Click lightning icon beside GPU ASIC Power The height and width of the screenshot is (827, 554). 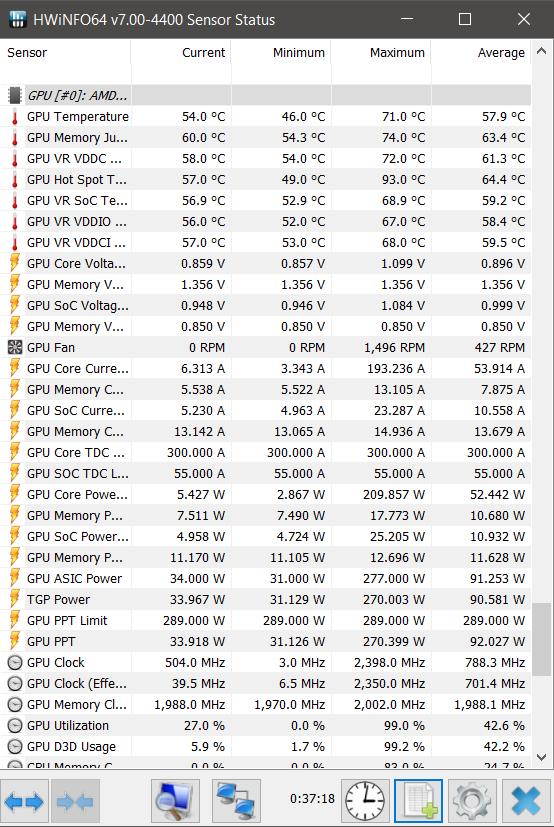pyautogui.click(x=15, y=579)
